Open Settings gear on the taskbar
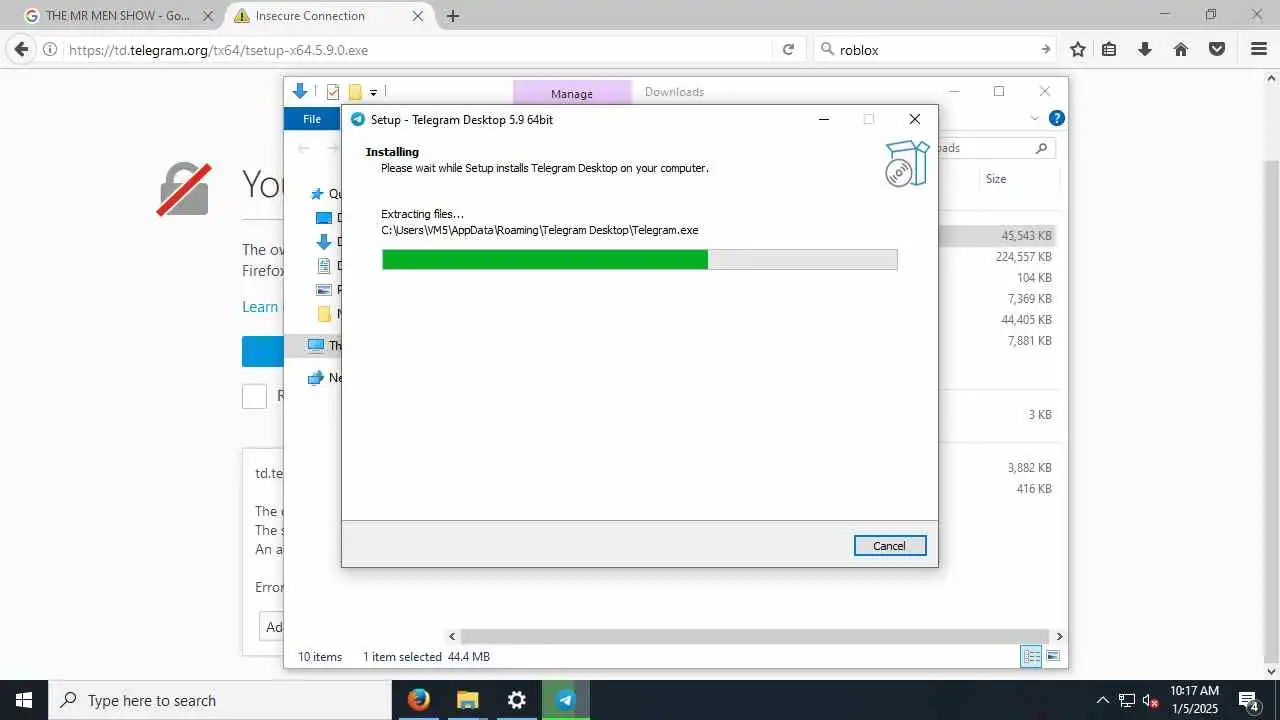 coord(516,700)
